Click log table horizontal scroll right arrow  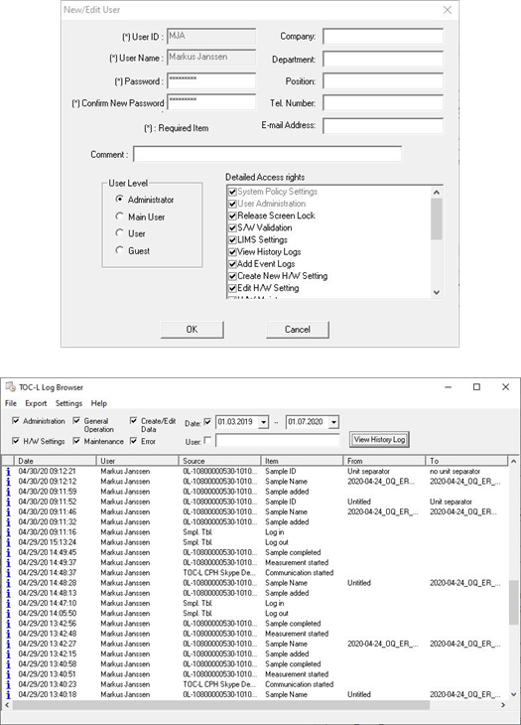pyautogui.click(x=503, y=705)
